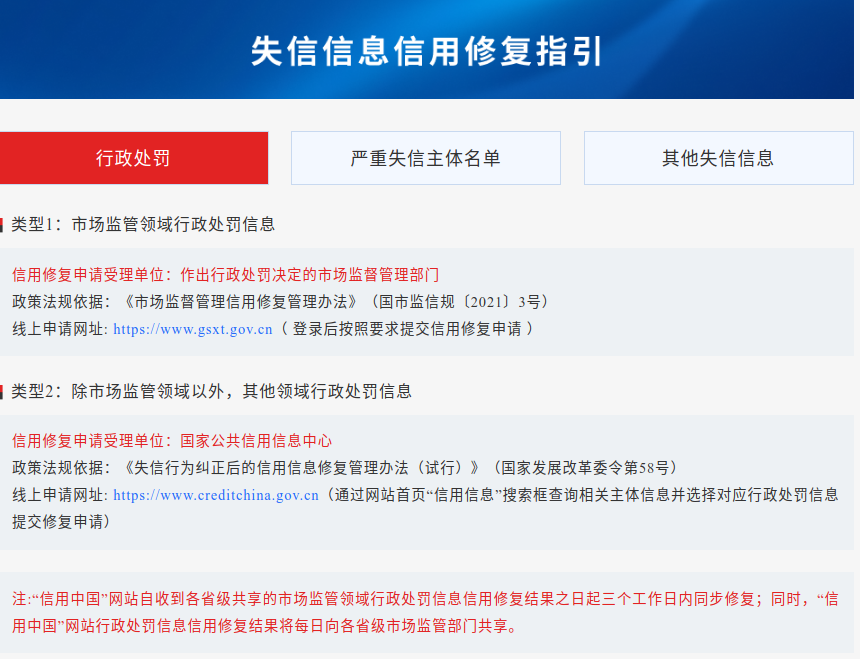The height and width of the screenshot is (659, 860).
Task: Click 《失信行为纠正后的信用信息修复管理办法（试行）》 text
Action: click(x=301, y=468)
